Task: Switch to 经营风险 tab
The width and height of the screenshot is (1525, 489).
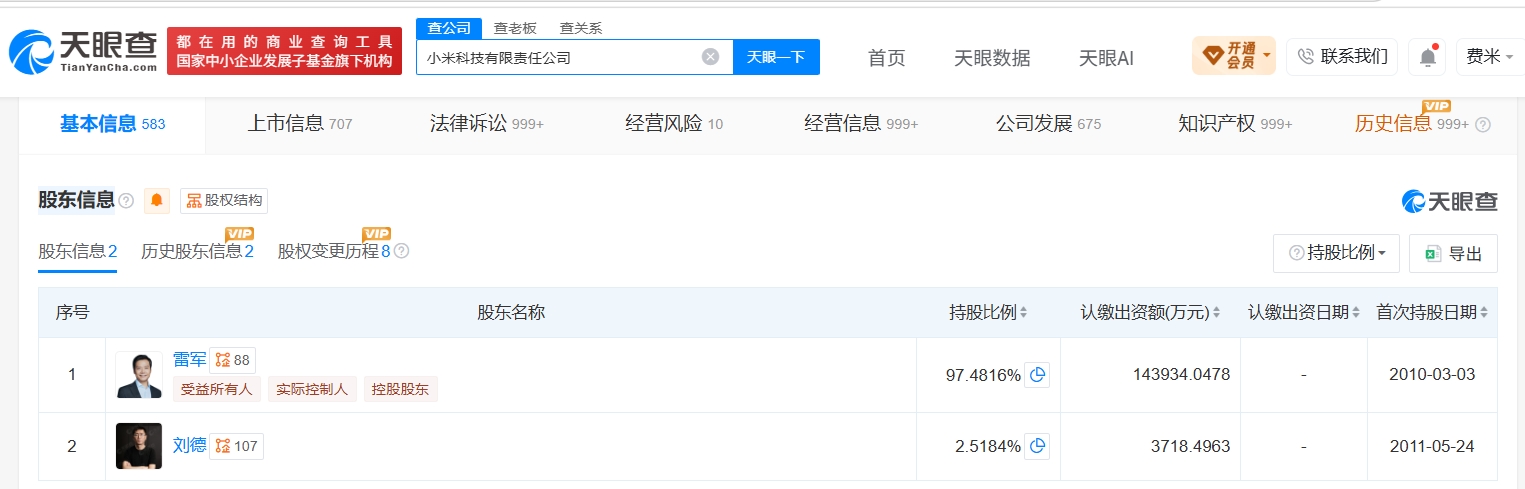Action: 674,125
